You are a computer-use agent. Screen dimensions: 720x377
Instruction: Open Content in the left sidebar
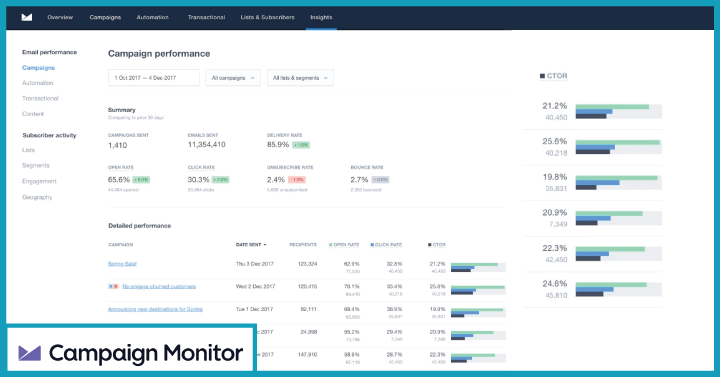point(33,114)
